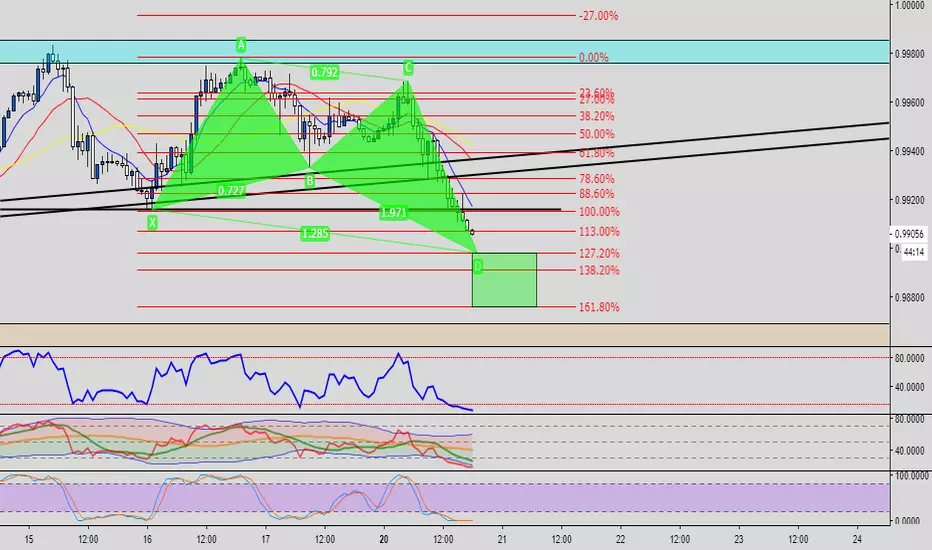Click the 0.727 pattern ratio label
The image size is (932, 550).
pos(231,191)
